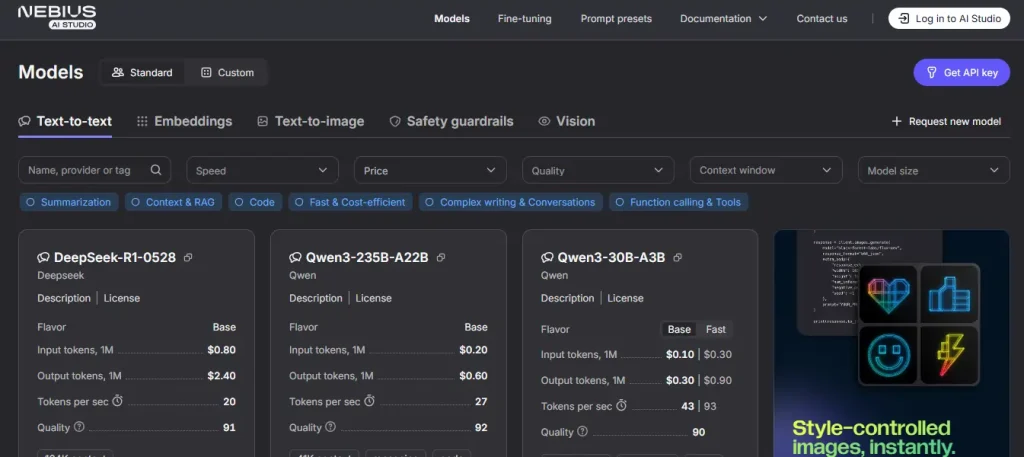1024x457 pixels.
Task: Toggle the Summarization filter tag
Action: coord(69,202)
